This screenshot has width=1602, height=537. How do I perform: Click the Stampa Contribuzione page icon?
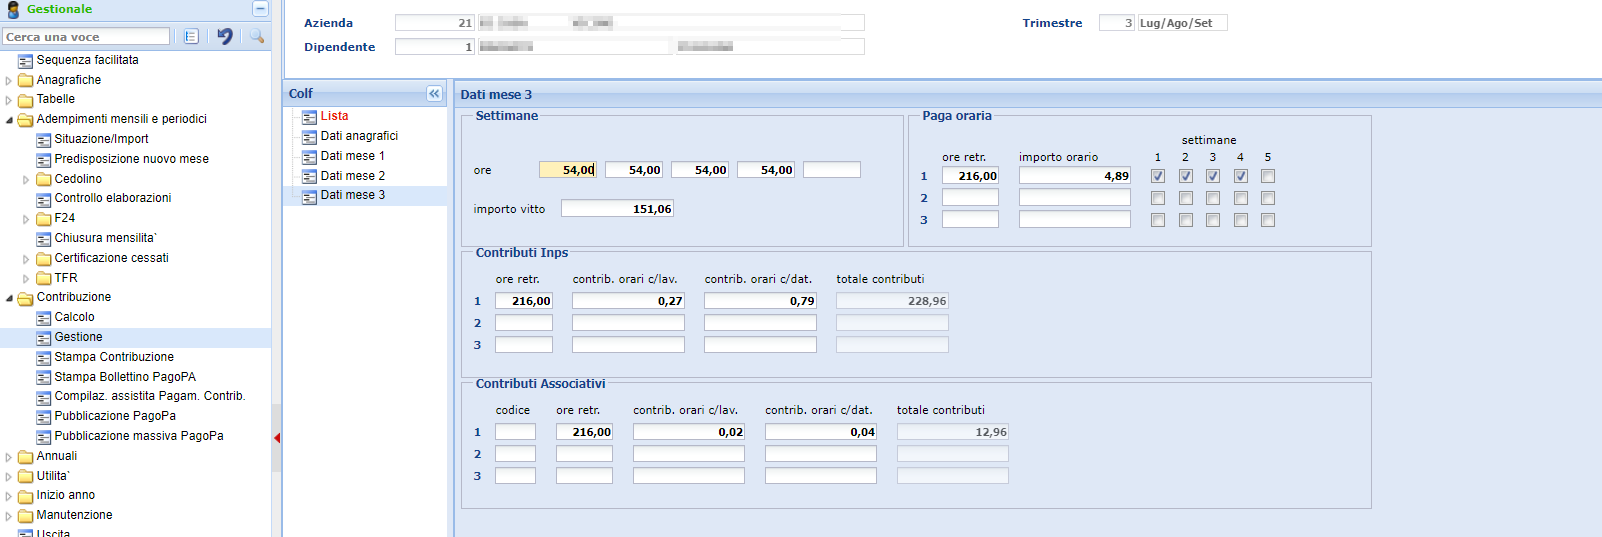point(44,358)
